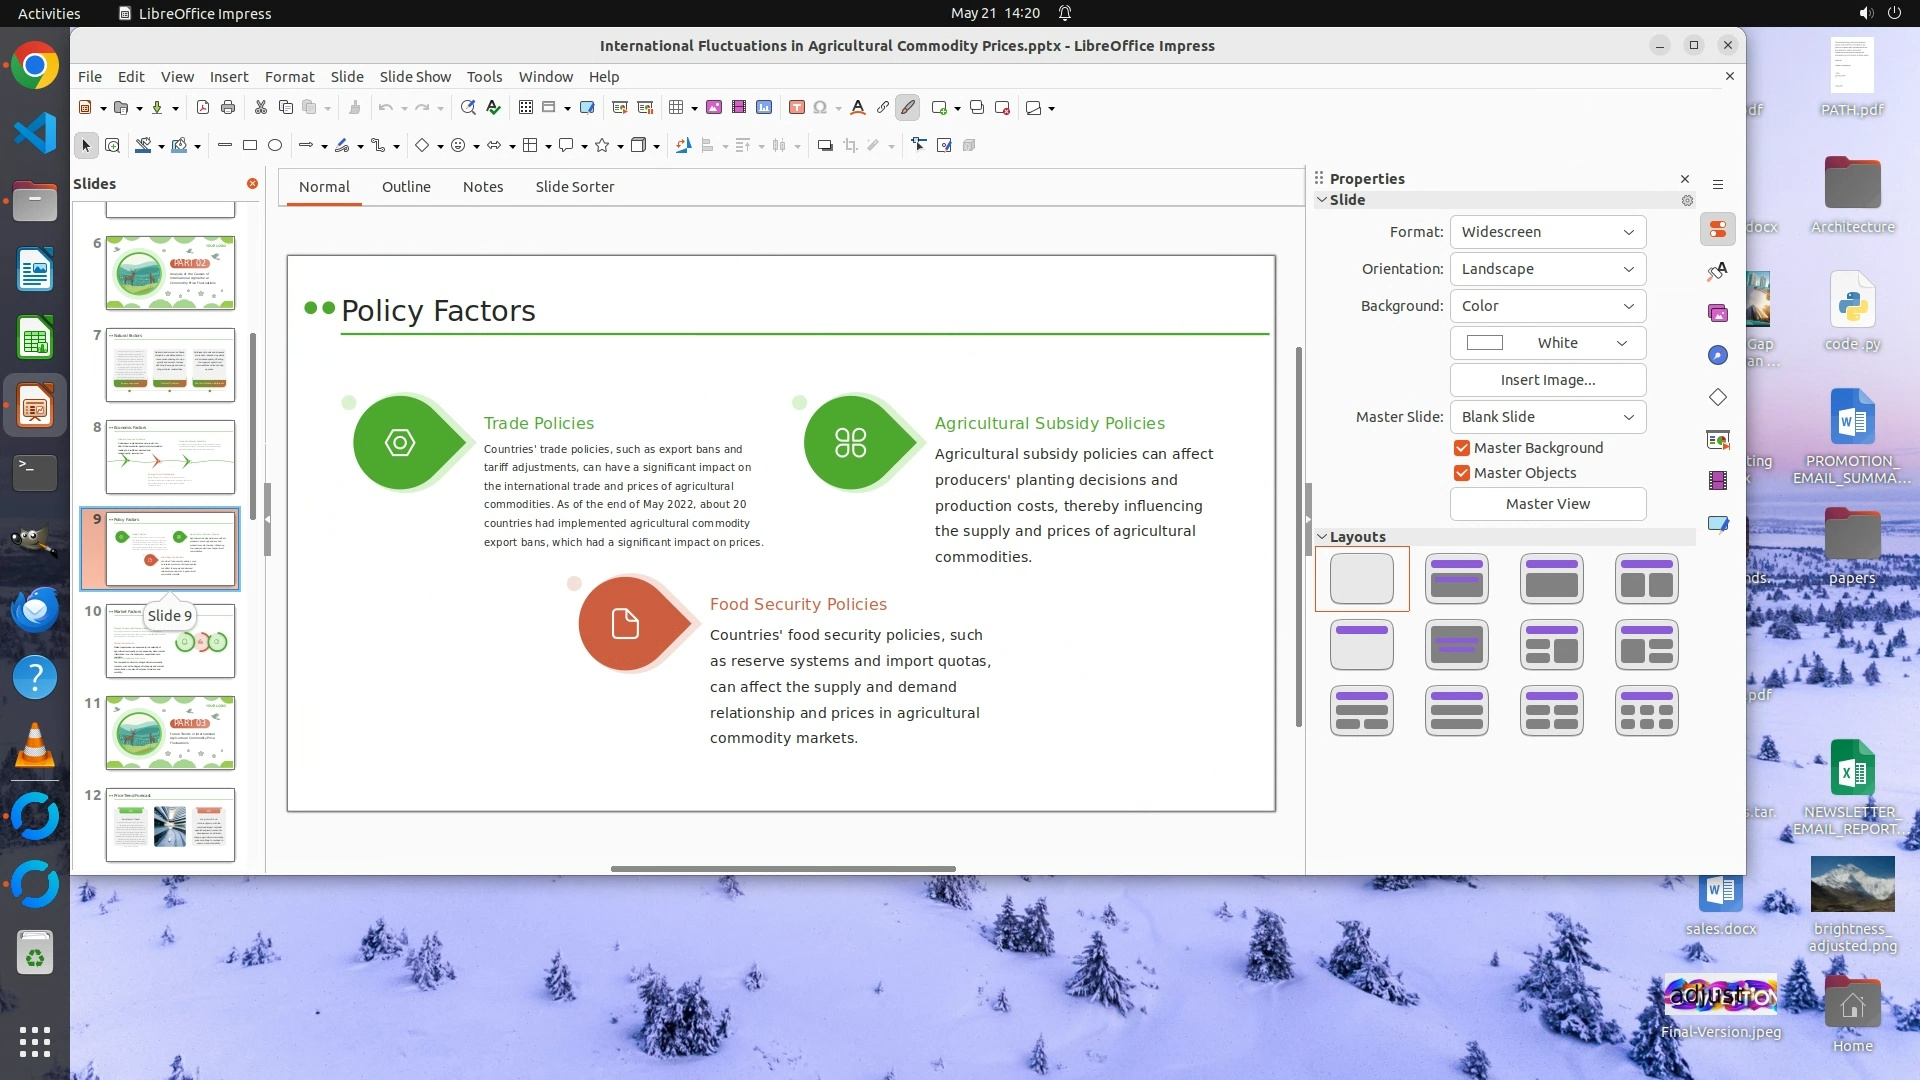This screenshot has width=1920, height=1080.
Task: Open the Master Slide dropdown
Action: click(x=1547, y=417)
